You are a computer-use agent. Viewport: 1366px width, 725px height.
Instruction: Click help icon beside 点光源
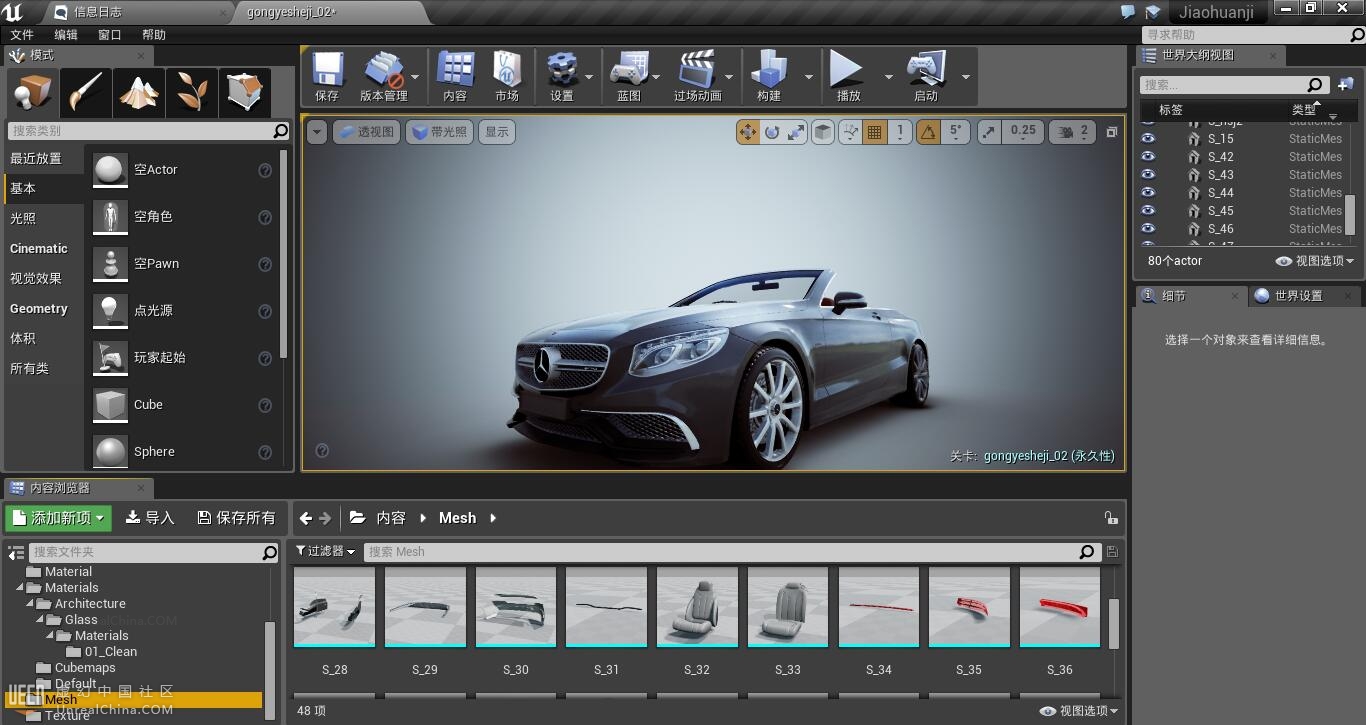[x=265, y=311]
